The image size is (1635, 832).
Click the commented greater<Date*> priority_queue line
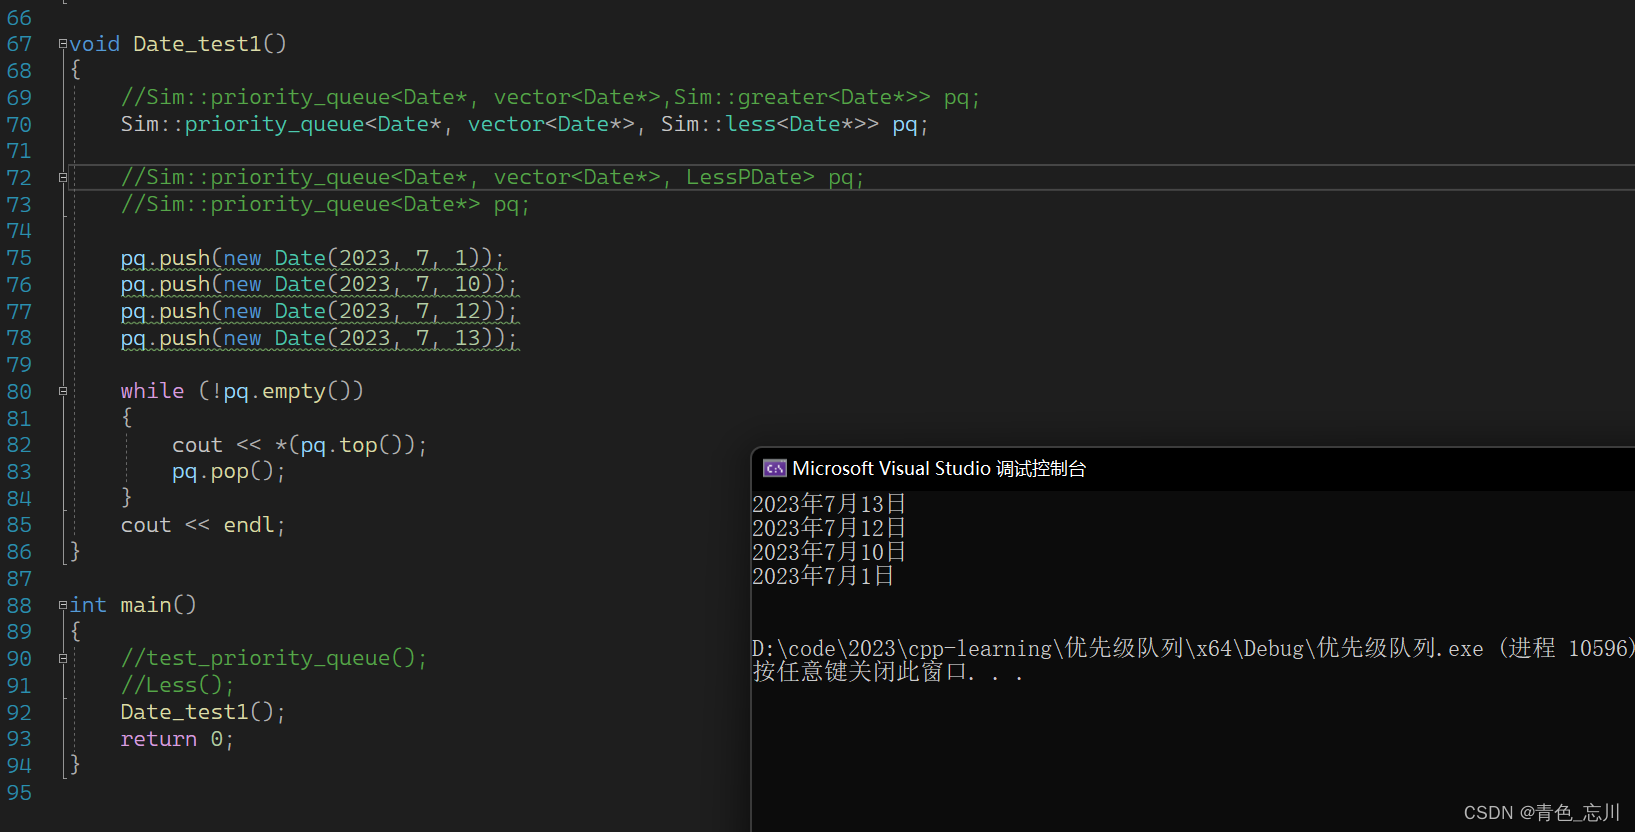tap(550, 97)
